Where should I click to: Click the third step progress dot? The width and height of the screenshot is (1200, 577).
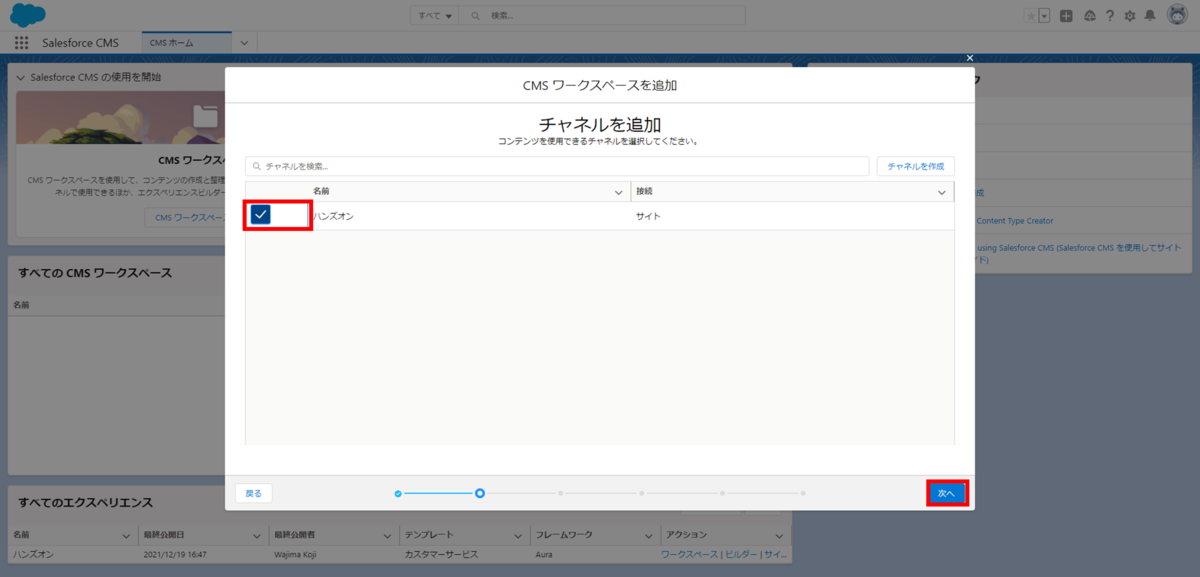[x=561, y=493]
